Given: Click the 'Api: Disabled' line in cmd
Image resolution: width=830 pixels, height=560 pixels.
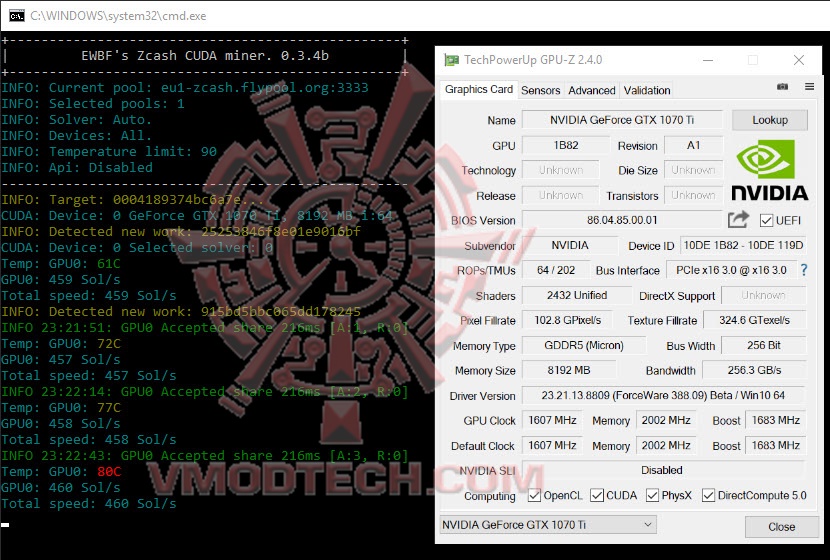Looking at the screenshot, I should click(101, 168).
